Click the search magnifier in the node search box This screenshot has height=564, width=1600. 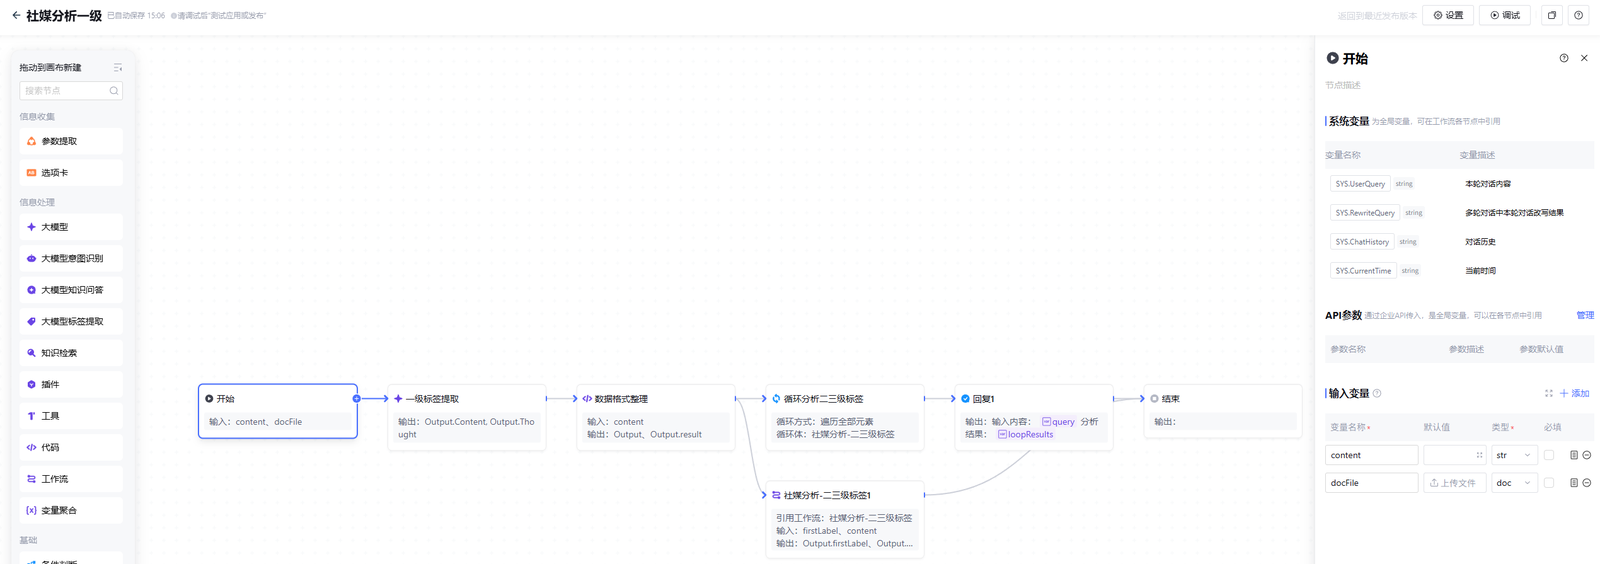114,91
